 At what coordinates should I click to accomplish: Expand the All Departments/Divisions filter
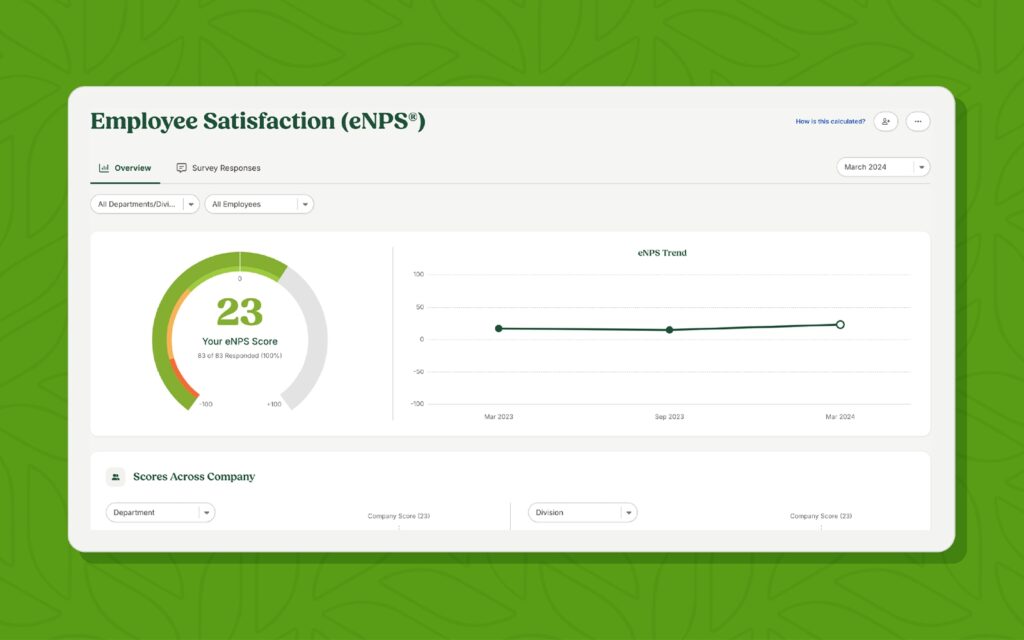tap(145, 204)
